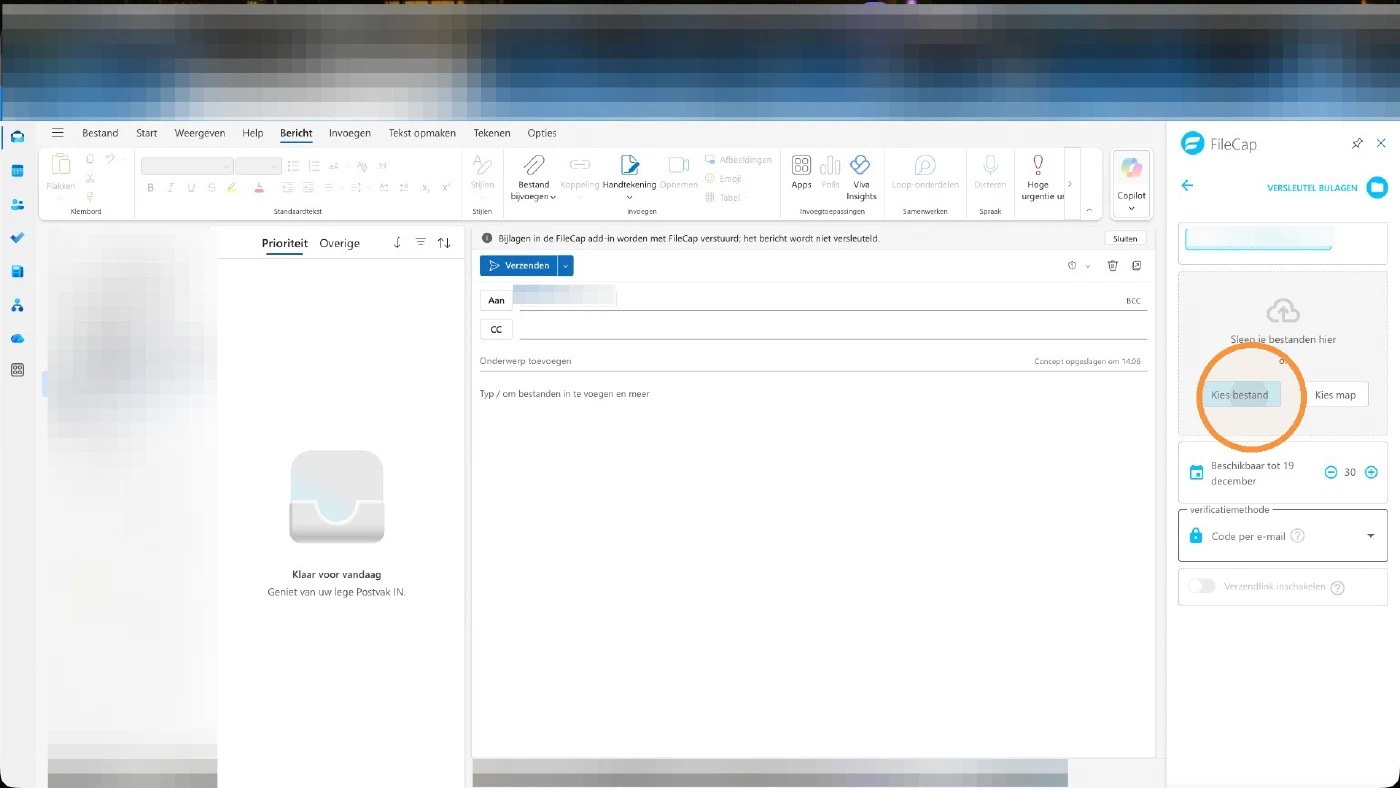Pop out the message into new window

(1137, 265)
